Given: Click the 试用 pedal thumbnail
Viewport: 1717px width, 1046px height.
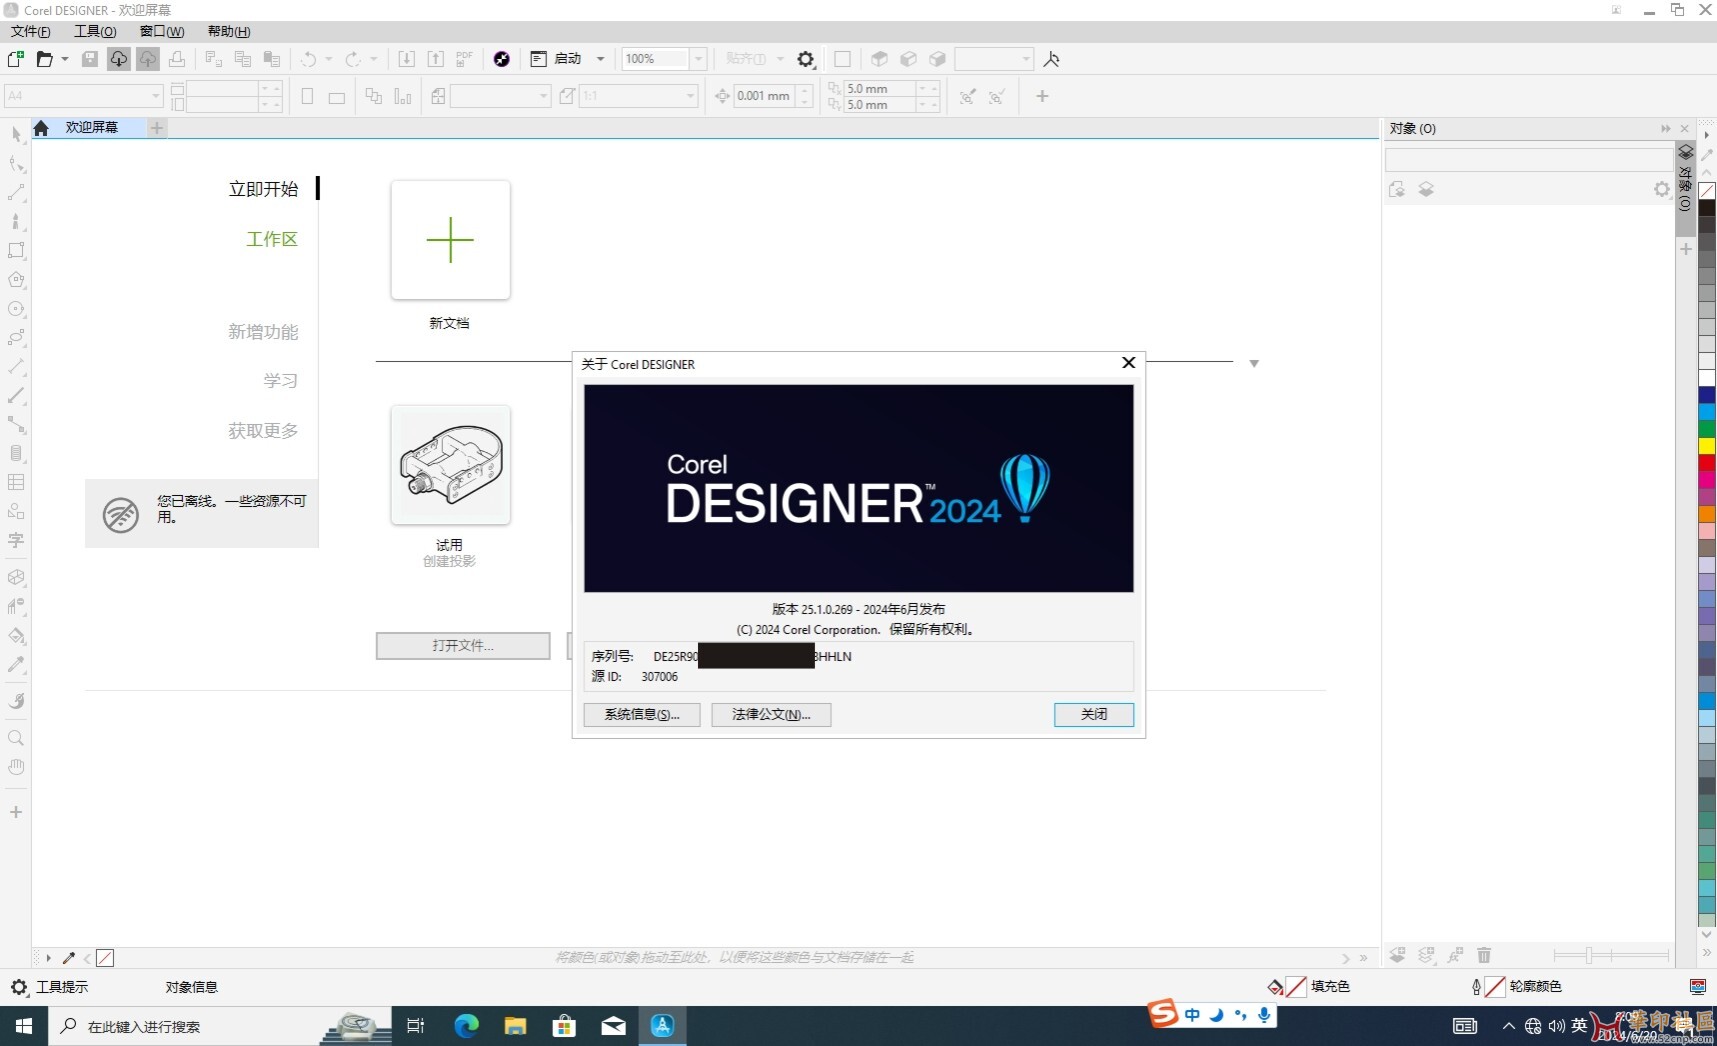Looking at the screenshot, I should click(451, 465).
